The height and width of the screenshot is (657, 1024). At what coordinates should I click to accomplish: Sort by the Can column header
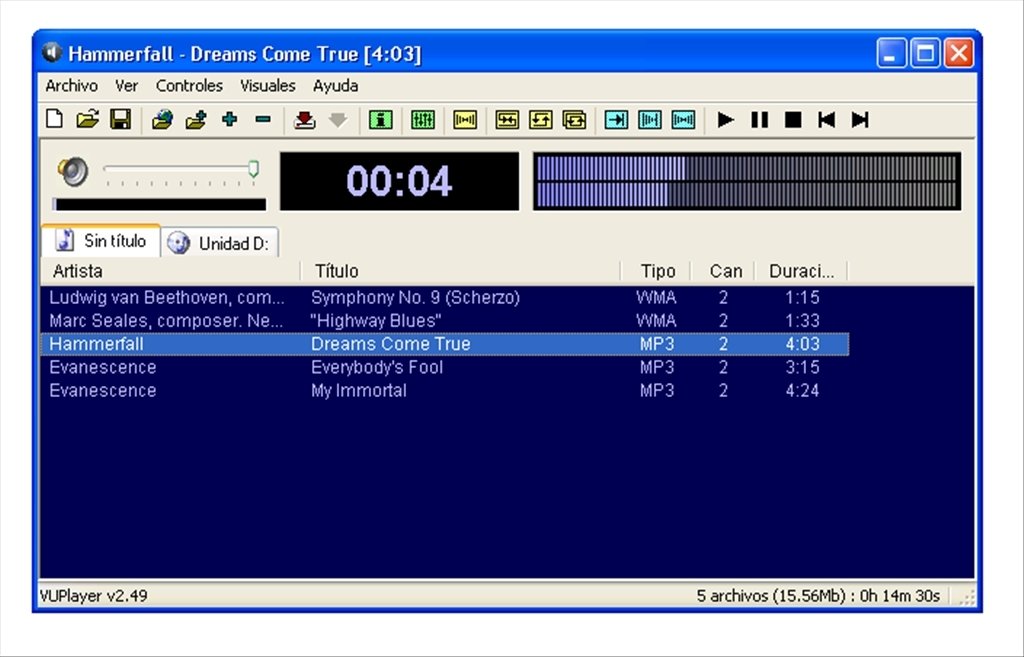pyautogui.click(x=723, y=271)
